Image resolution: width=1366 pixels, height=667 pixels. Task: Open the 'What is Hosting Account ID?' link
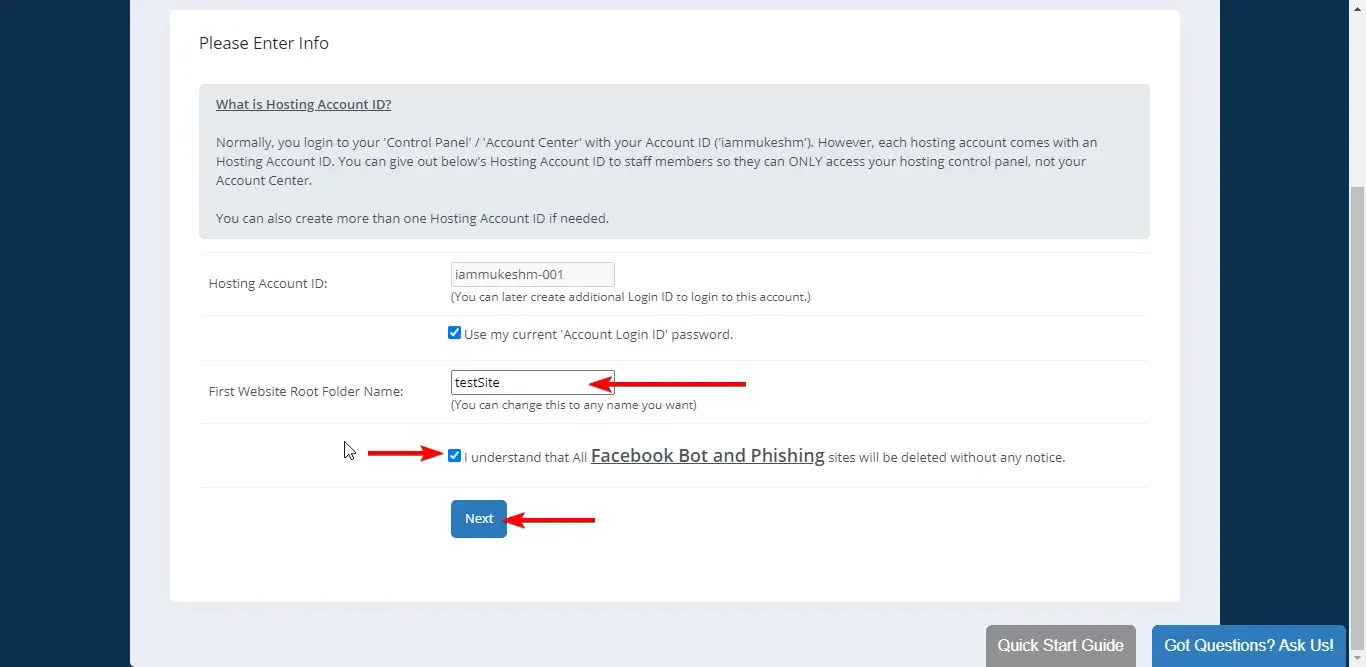click(303, 104)
